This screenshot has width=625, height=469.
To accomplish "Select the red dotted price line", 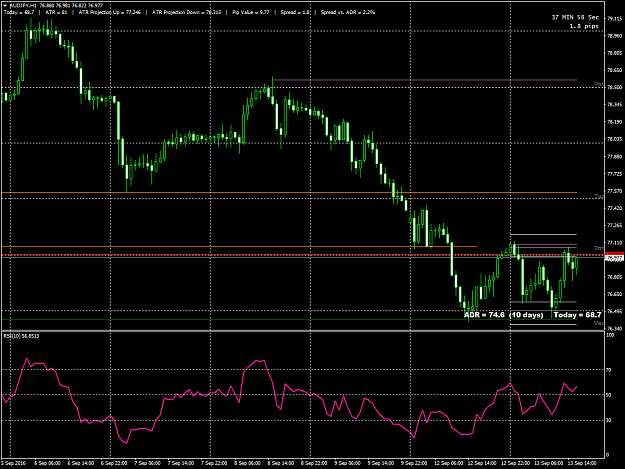I will [303, 254].
